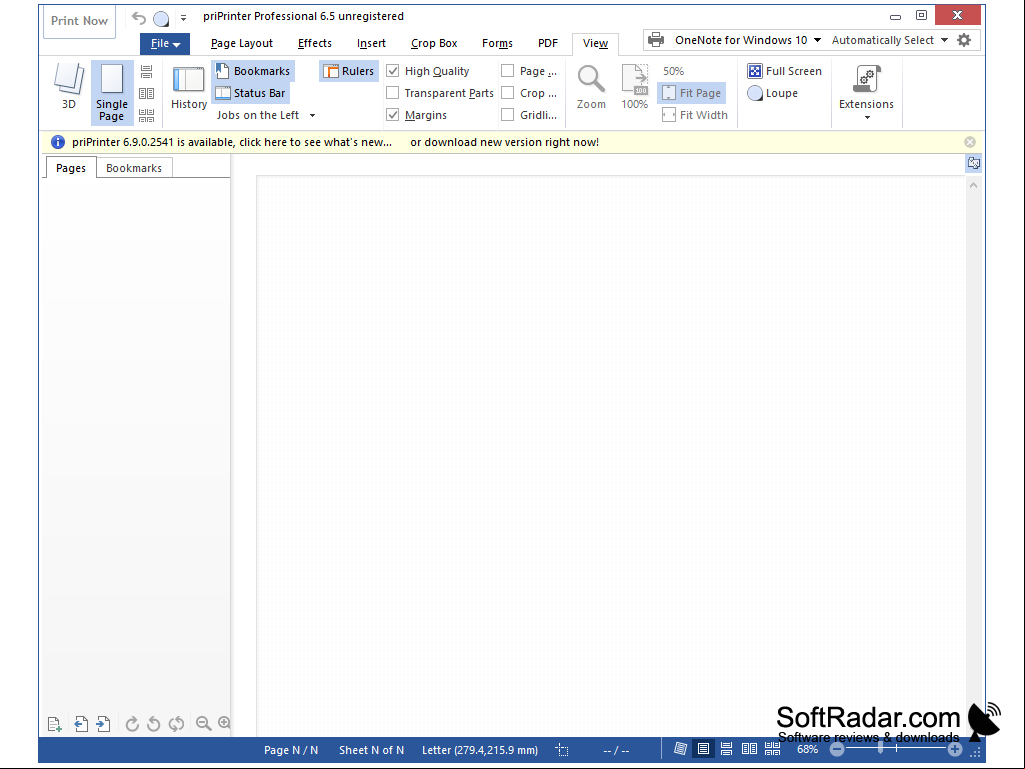The image size is (1025, 769).
Task: Open the Page Layout ribbon tab
Action: click(241, 43)
